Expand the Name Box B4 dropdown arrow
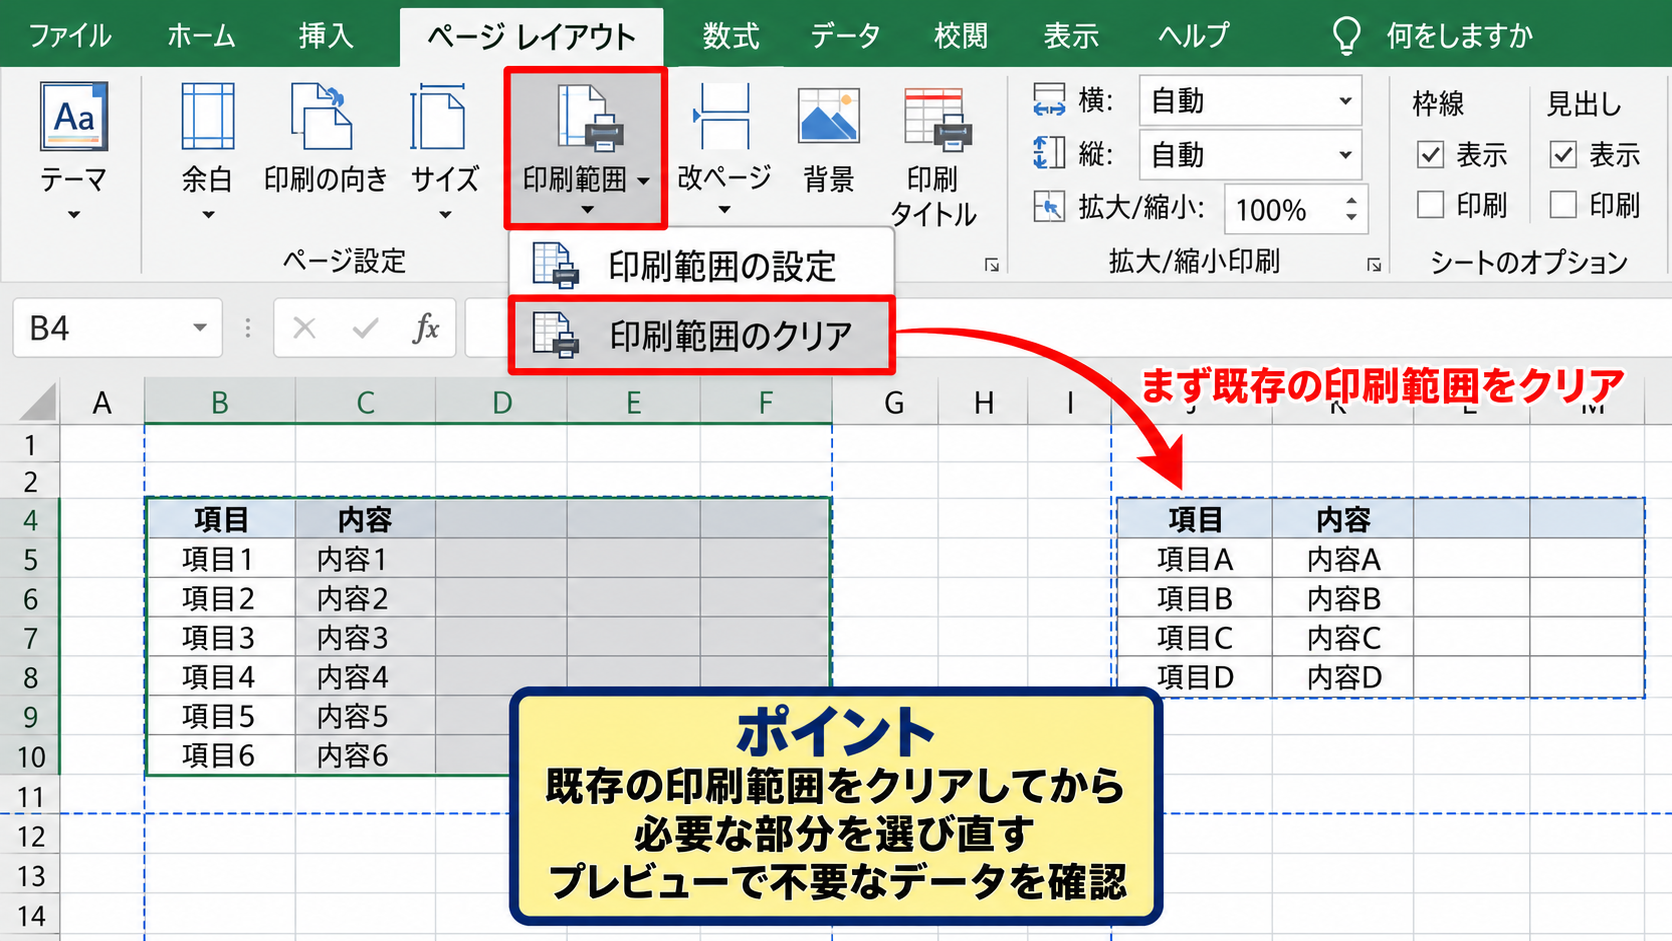Screen dimensions: 1672x941 200,328
